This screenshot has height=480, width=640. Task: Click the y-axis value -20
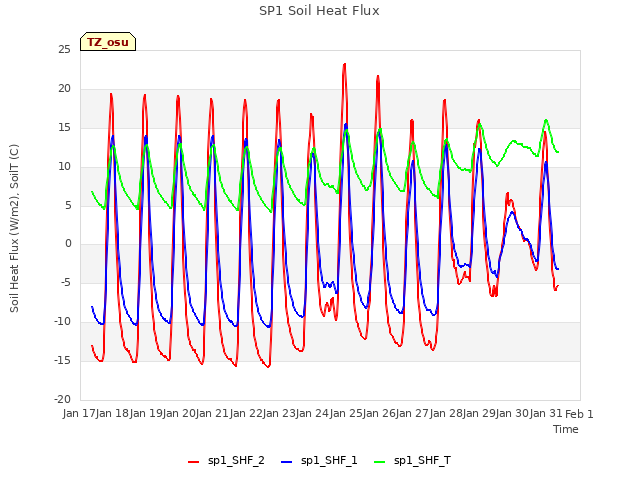pos(63,400)
